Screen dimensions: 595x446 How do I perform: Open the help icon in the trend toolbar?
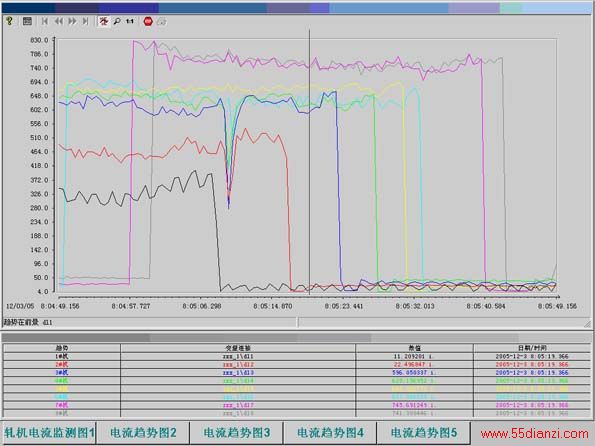point(9,21)
